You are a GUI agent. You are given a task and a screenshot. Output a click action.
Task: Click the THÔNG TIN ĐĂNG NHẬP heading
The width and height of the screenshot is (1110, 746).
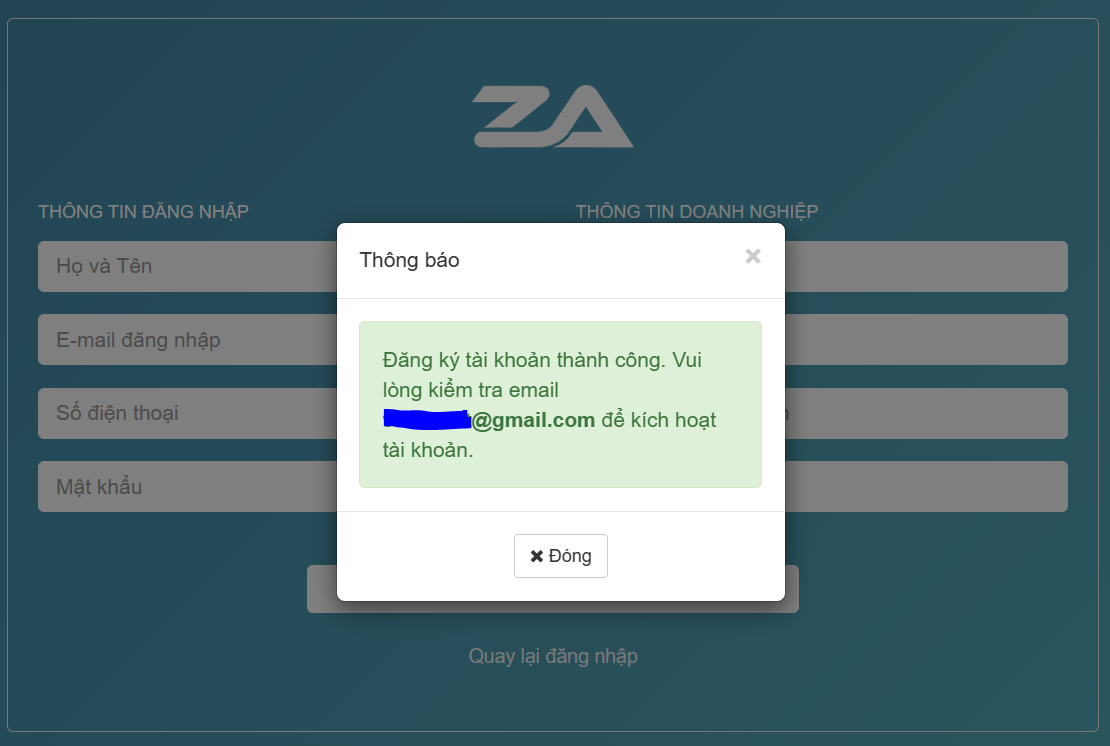point(143,211)
